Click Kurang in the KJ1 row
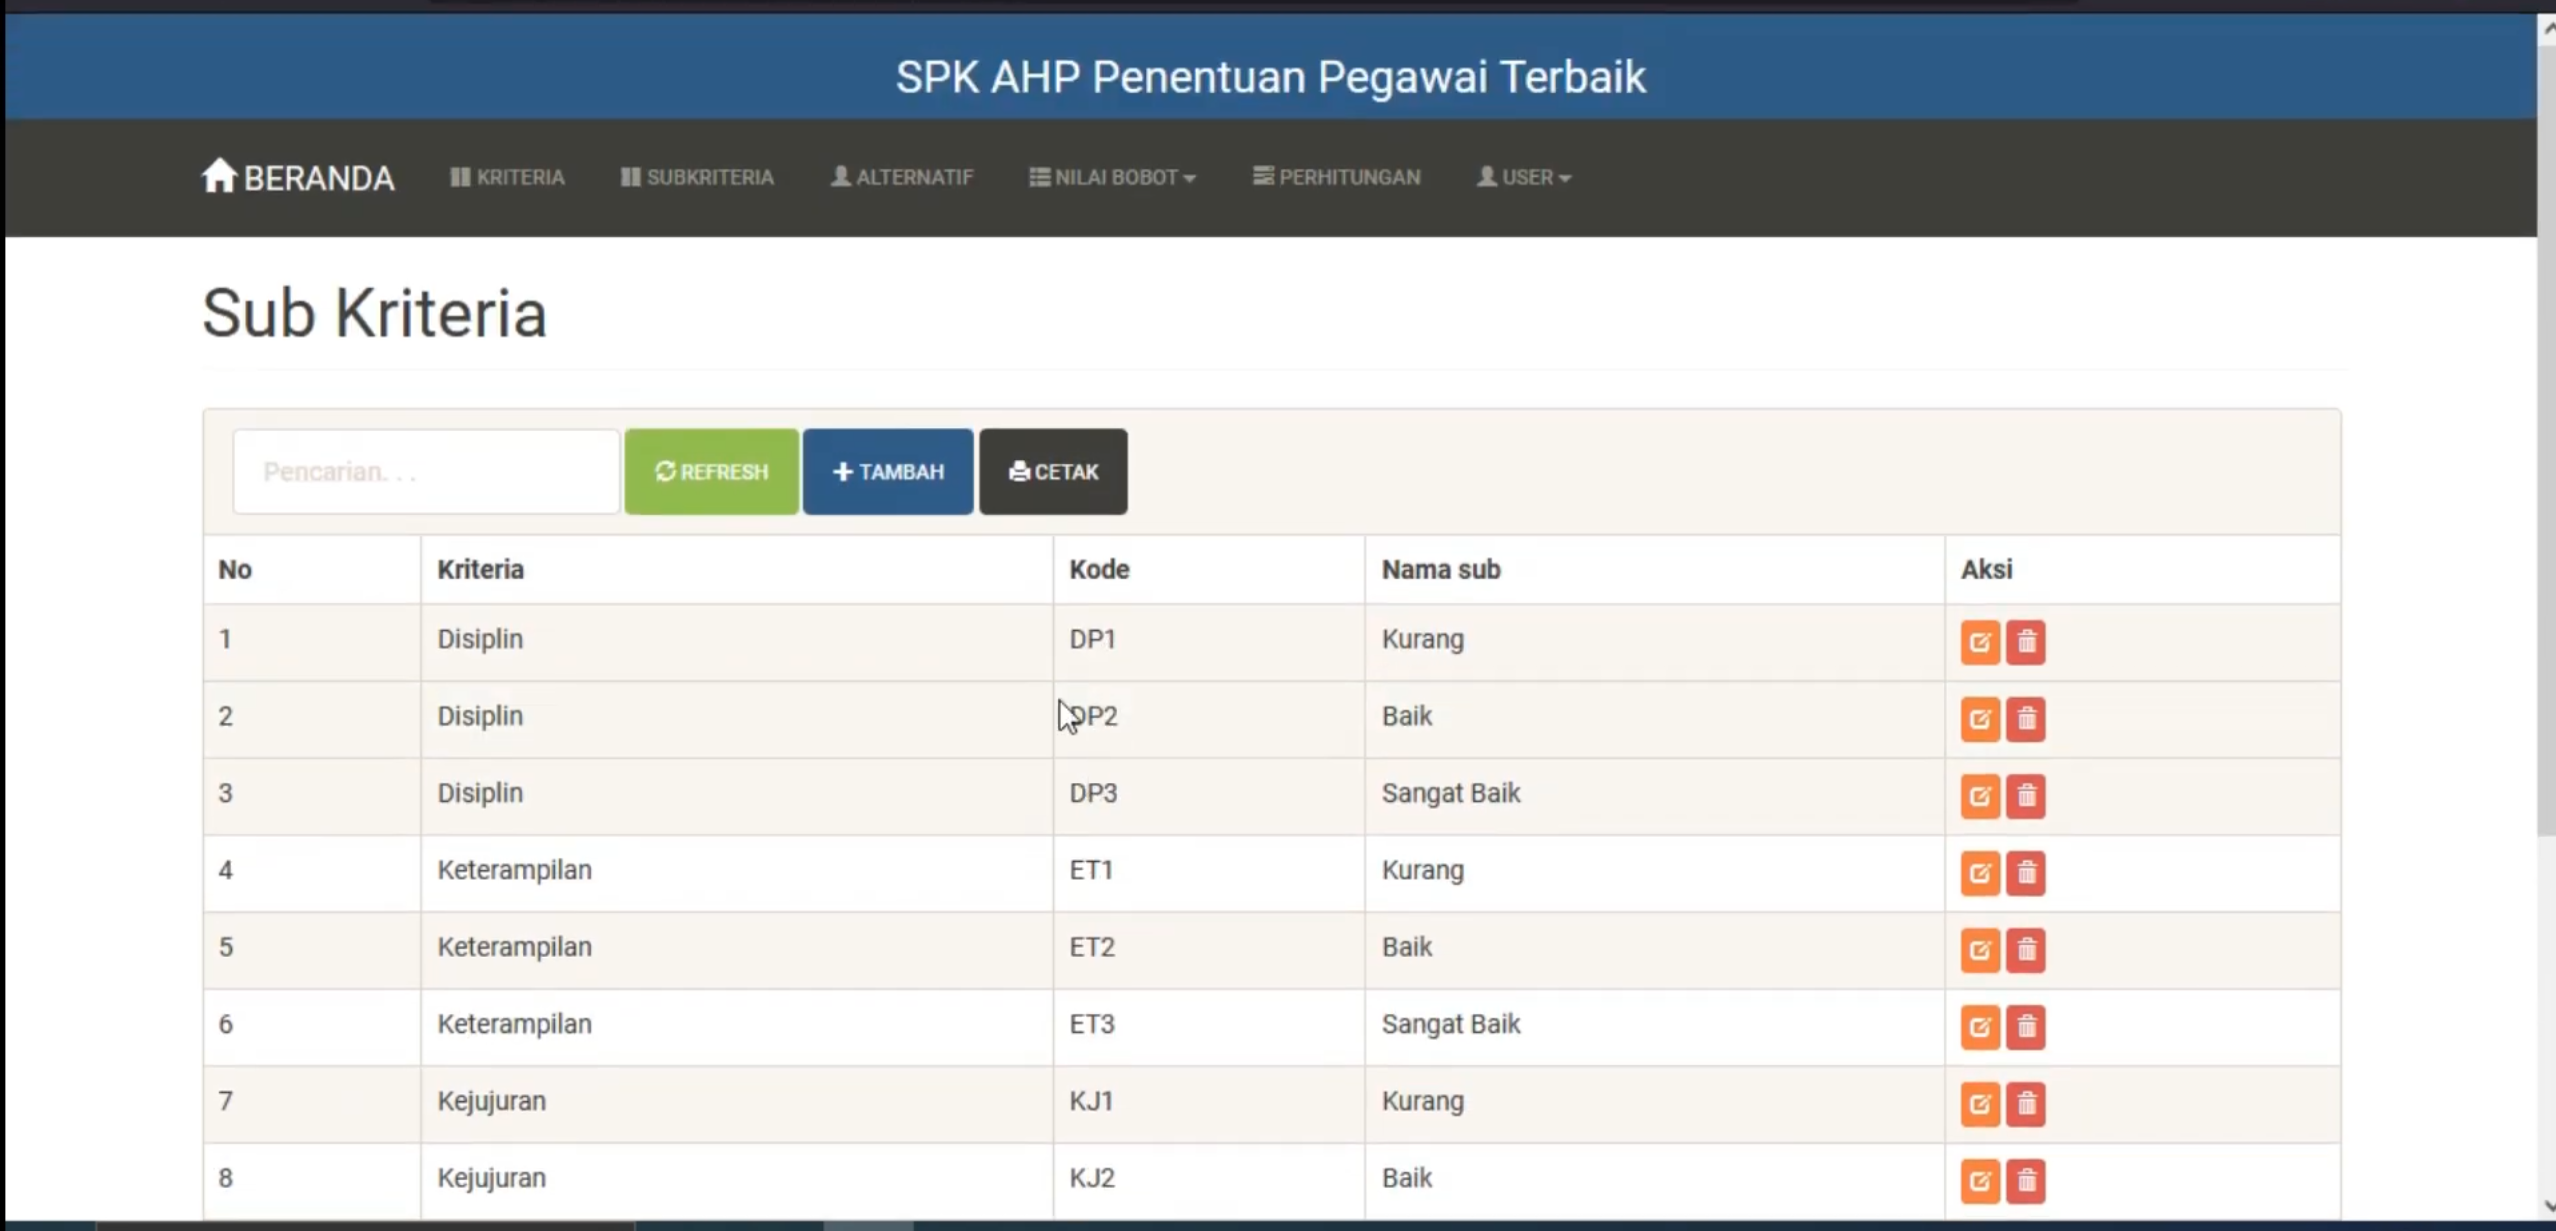 (1423, 1101)
